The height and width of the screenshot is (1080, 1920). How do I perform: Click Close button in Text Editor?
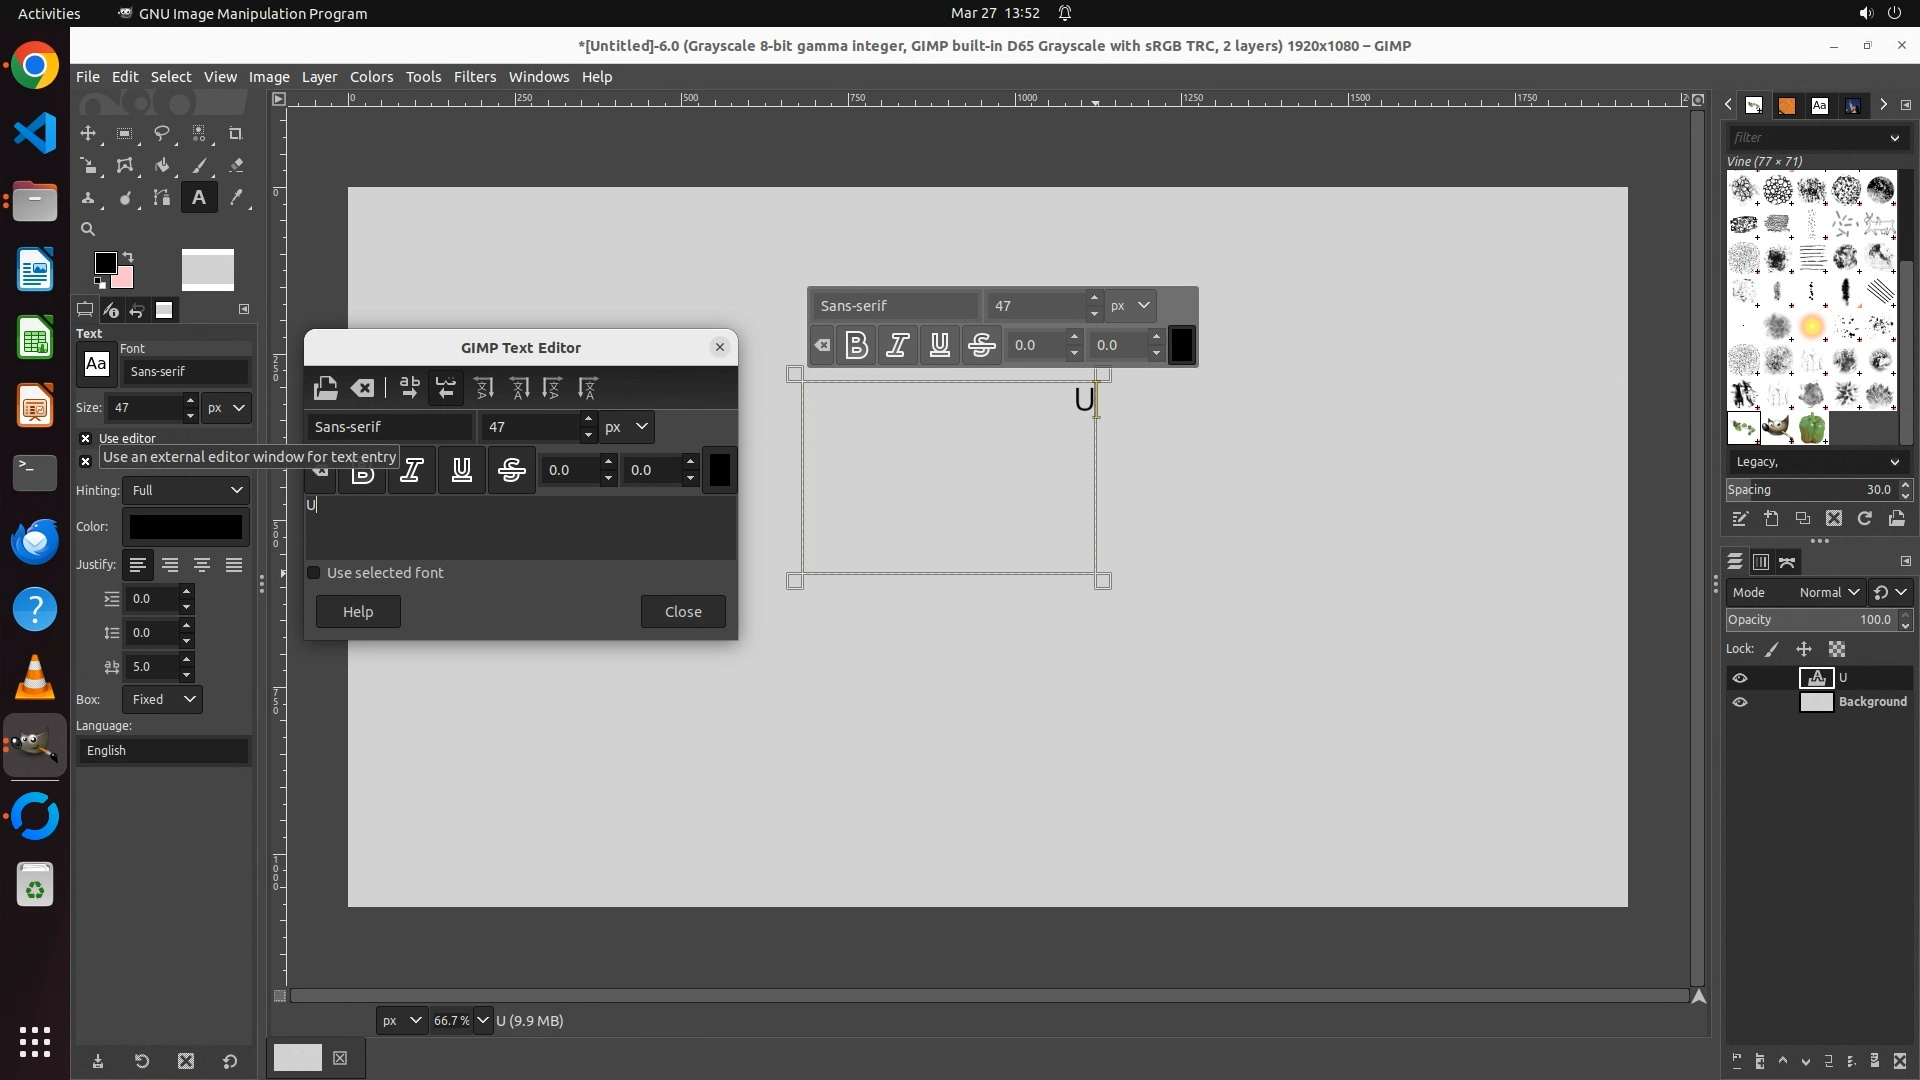click(x=683, y=612)
